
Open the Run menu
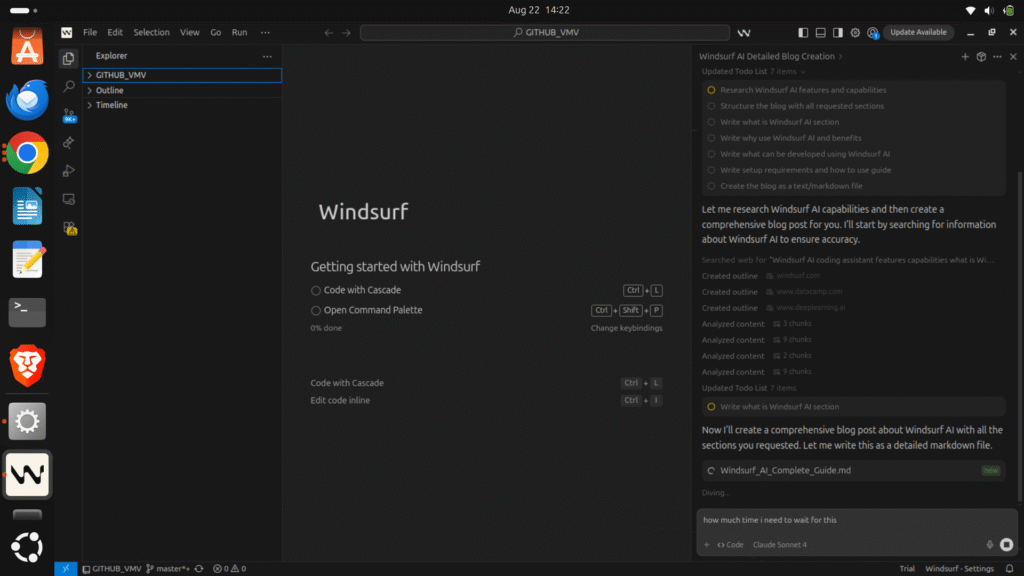coord(240,33)
